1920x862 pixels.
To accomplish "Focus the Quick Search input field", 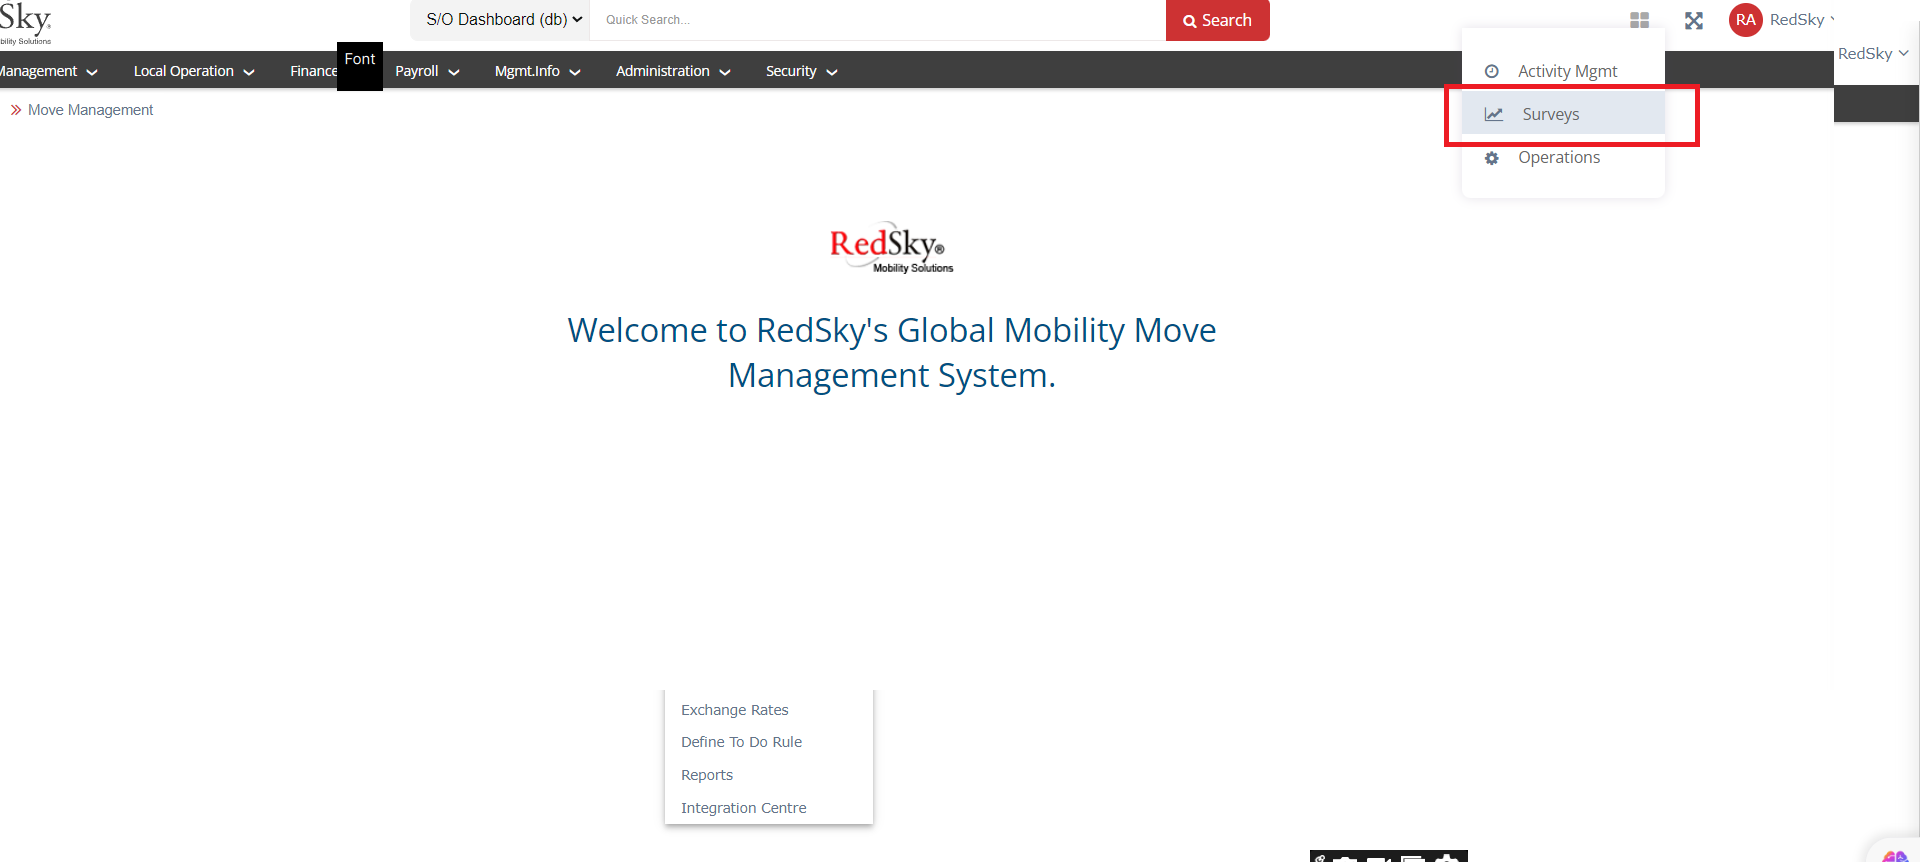I will [878, 20].
